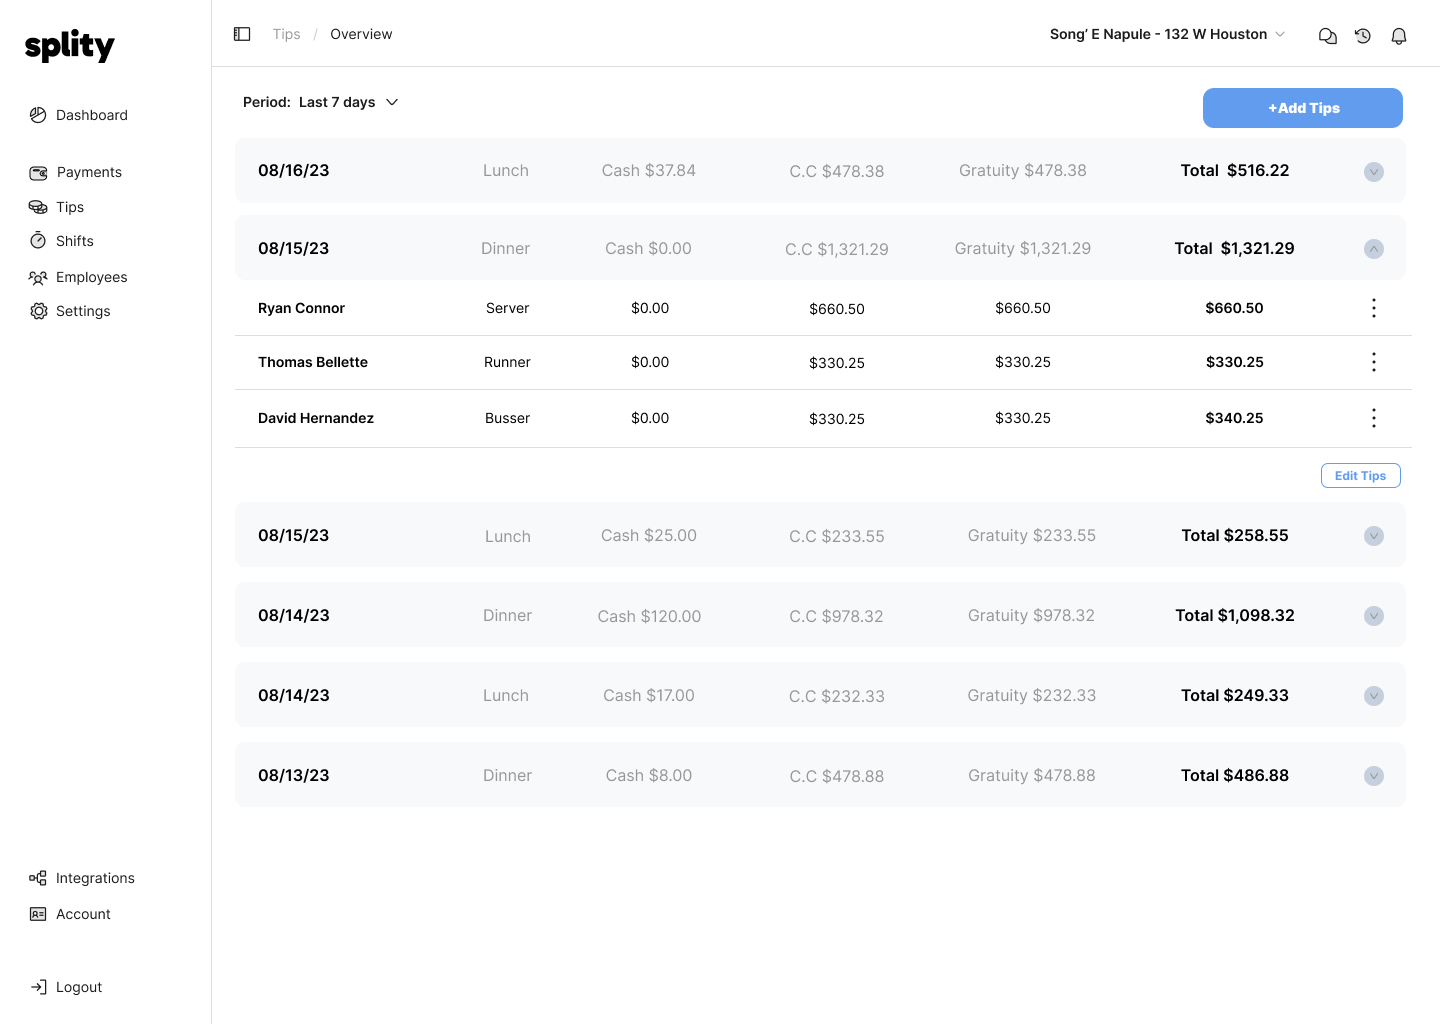1440x1024 pixels.
Task: Select employee name Ryan Connor
Action: click(301, 308)
